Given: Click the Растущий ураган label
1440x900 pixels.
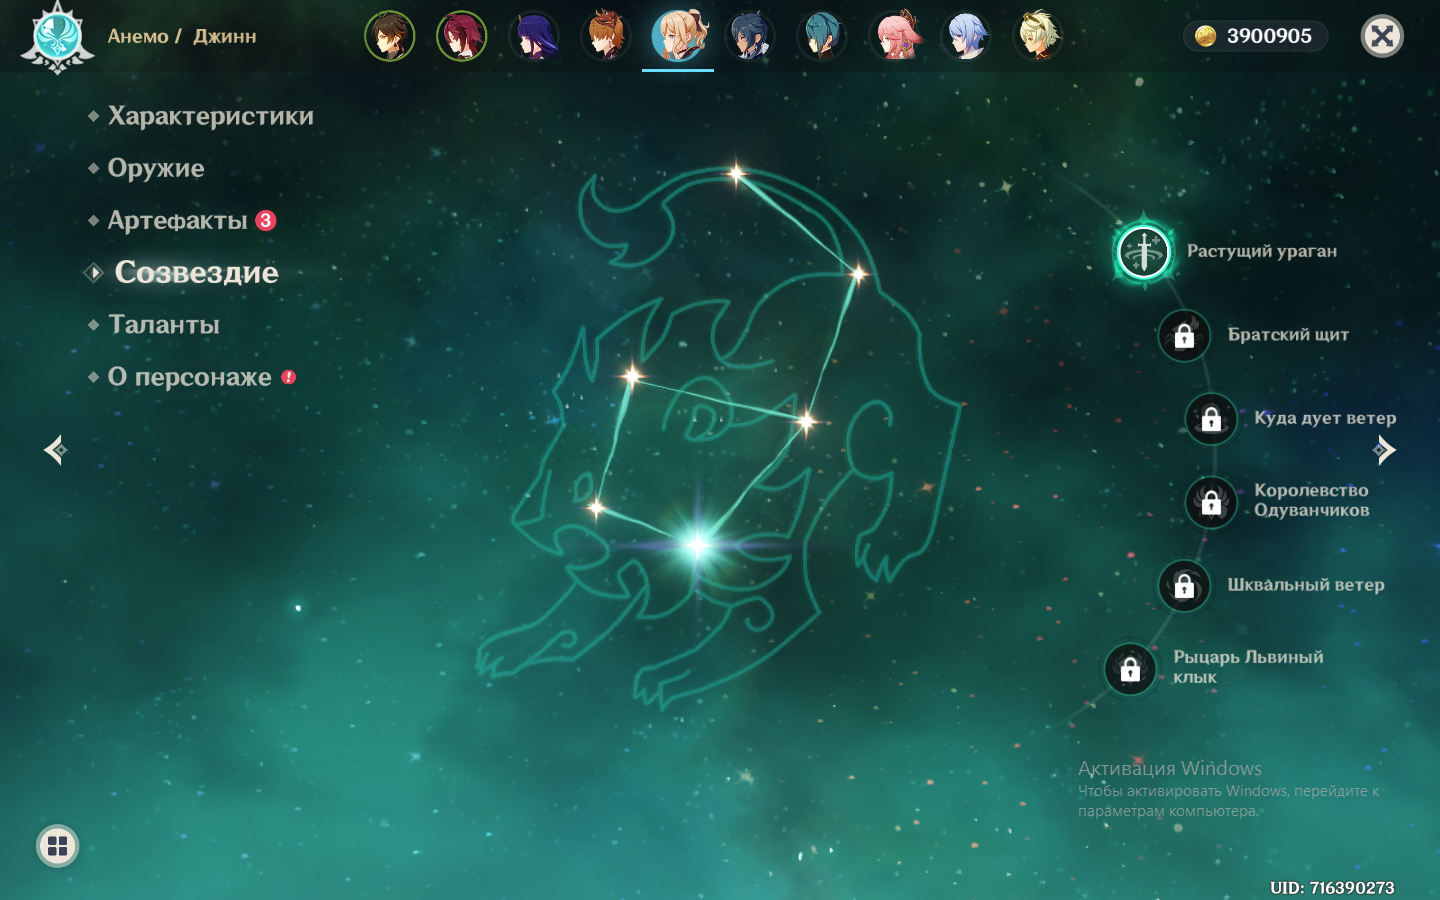Looking at the screenshot, I should pos(1262,251).
